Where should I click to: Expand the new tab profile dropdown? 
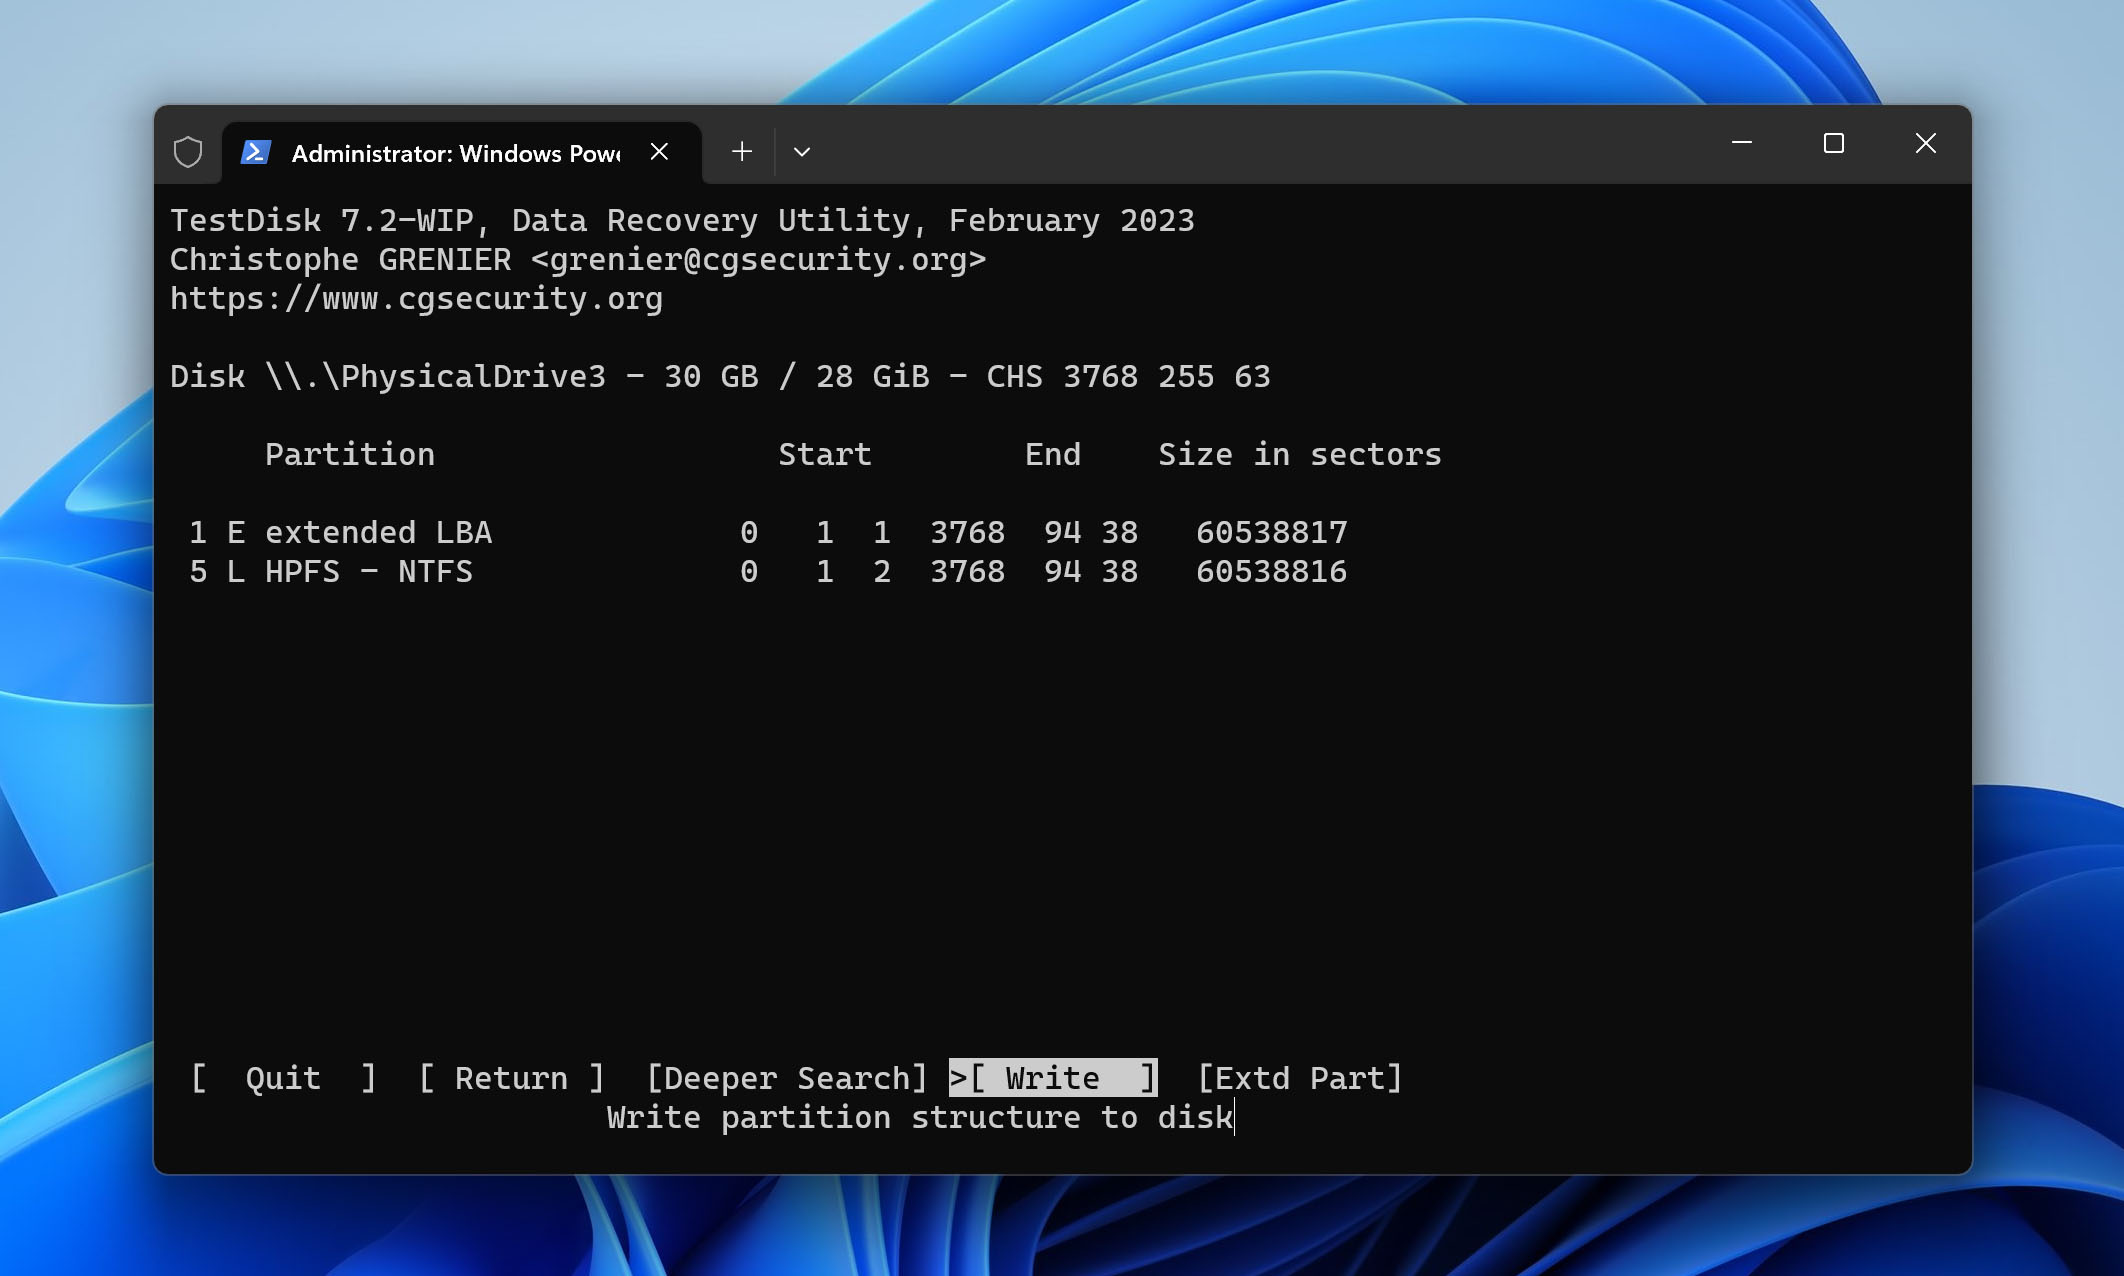802,152
